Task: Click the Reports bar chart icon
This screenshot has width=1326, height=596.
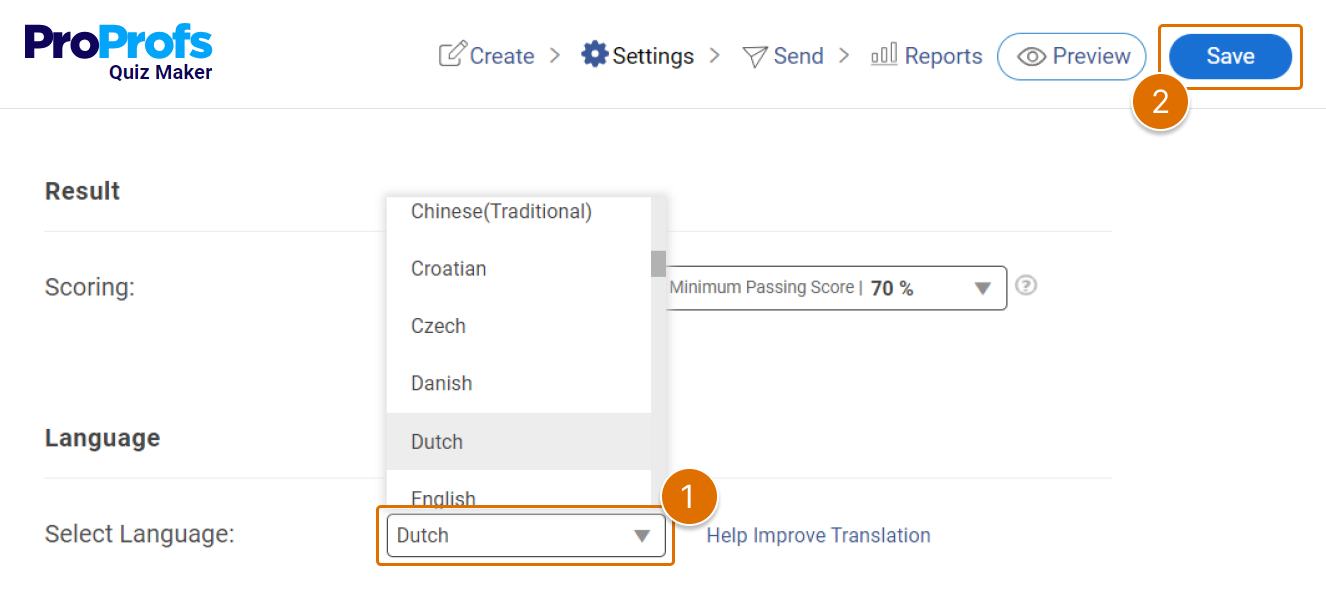Action: (x=884, y=54)
